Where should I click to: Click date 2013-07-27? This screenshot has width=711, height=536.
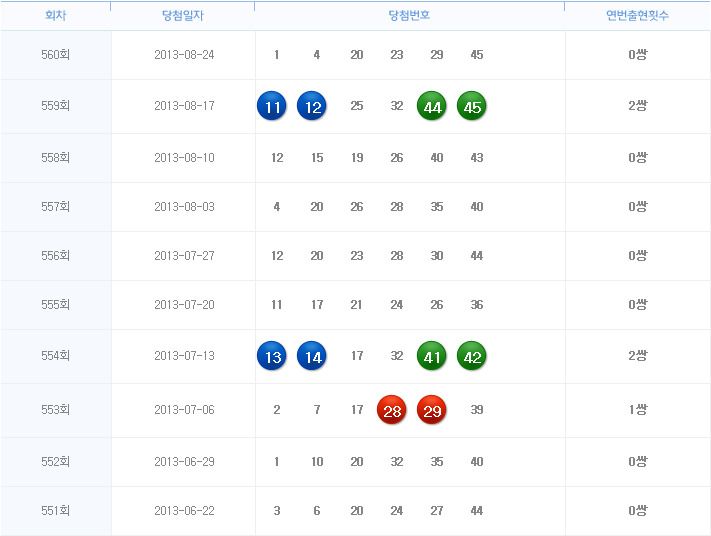184,256
